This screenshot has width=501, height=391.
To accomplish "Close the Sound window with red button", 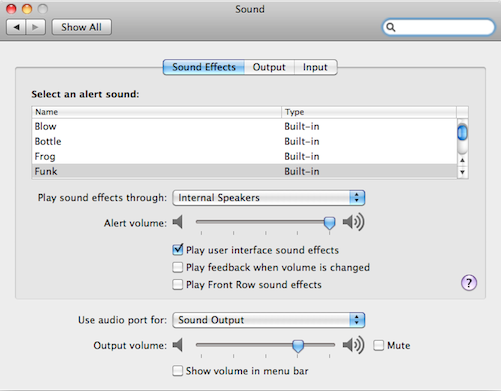I will [x=11, y=9].
